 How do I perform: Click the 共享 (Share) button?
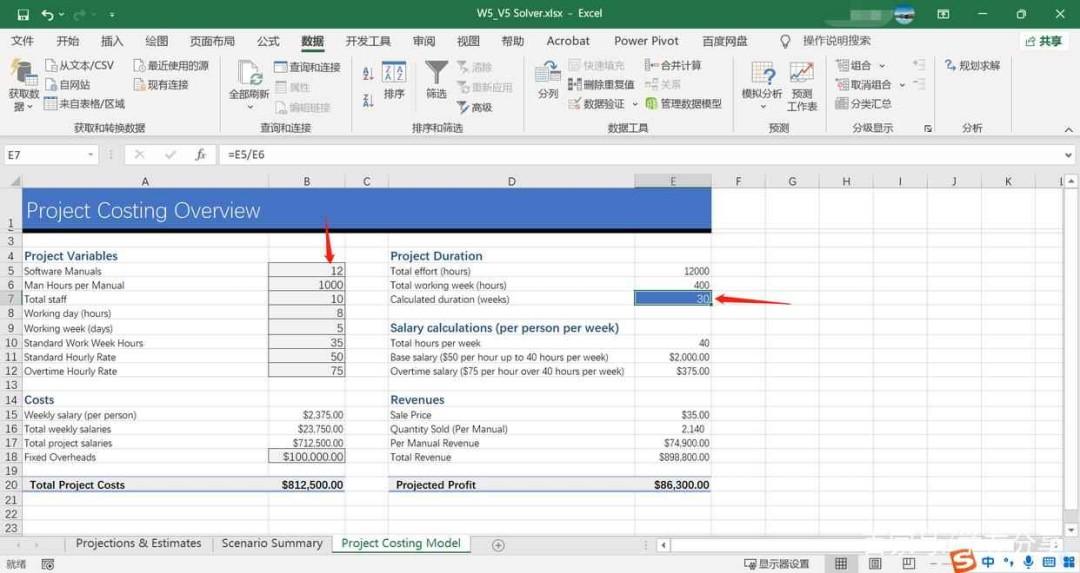point(1043,41)
